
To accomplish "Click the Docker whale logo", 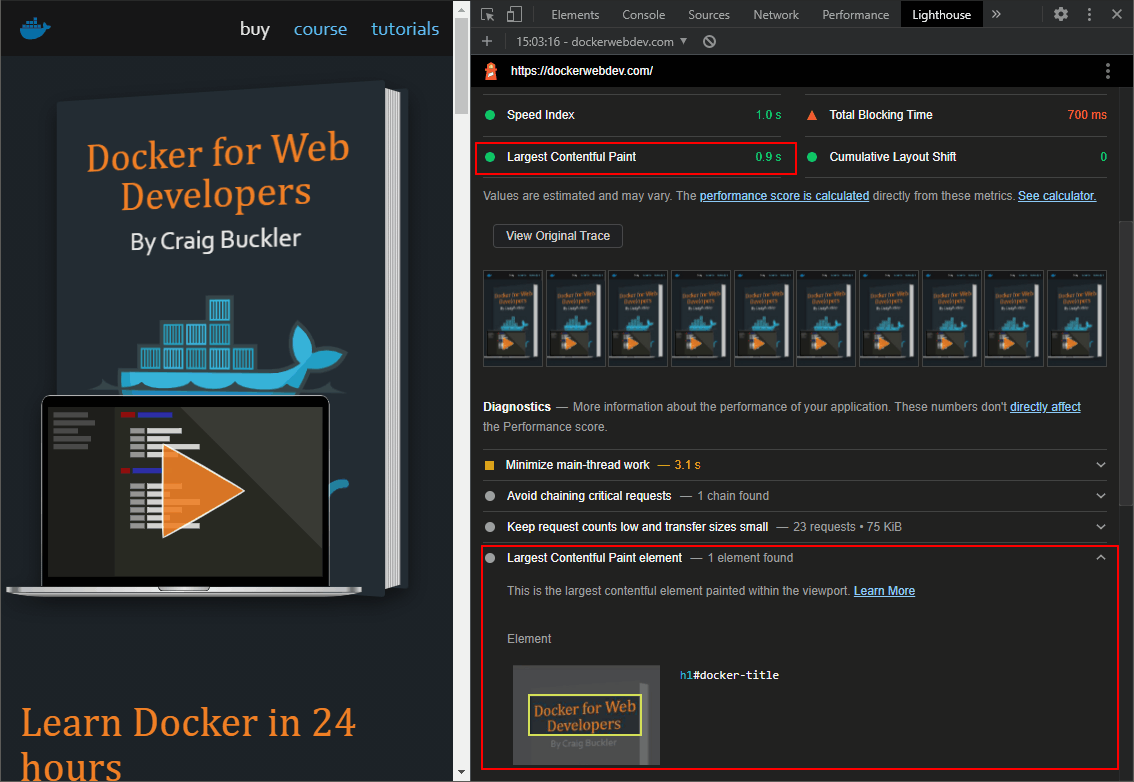I will (x=36, y=28).
